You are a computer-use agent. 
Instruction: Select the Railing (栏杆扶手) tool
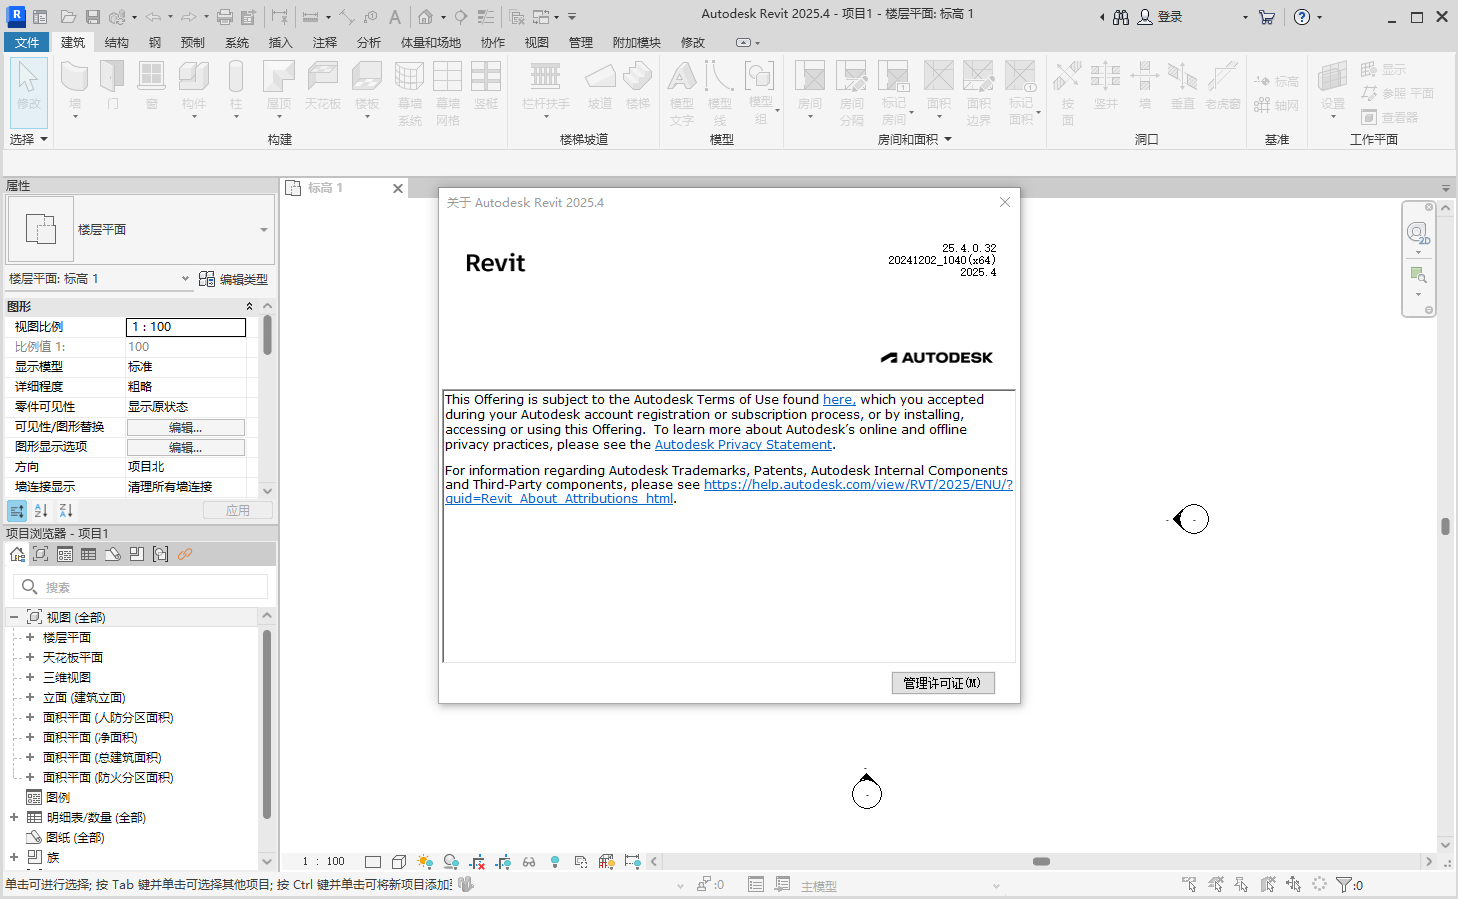click(x=545, y=77)
